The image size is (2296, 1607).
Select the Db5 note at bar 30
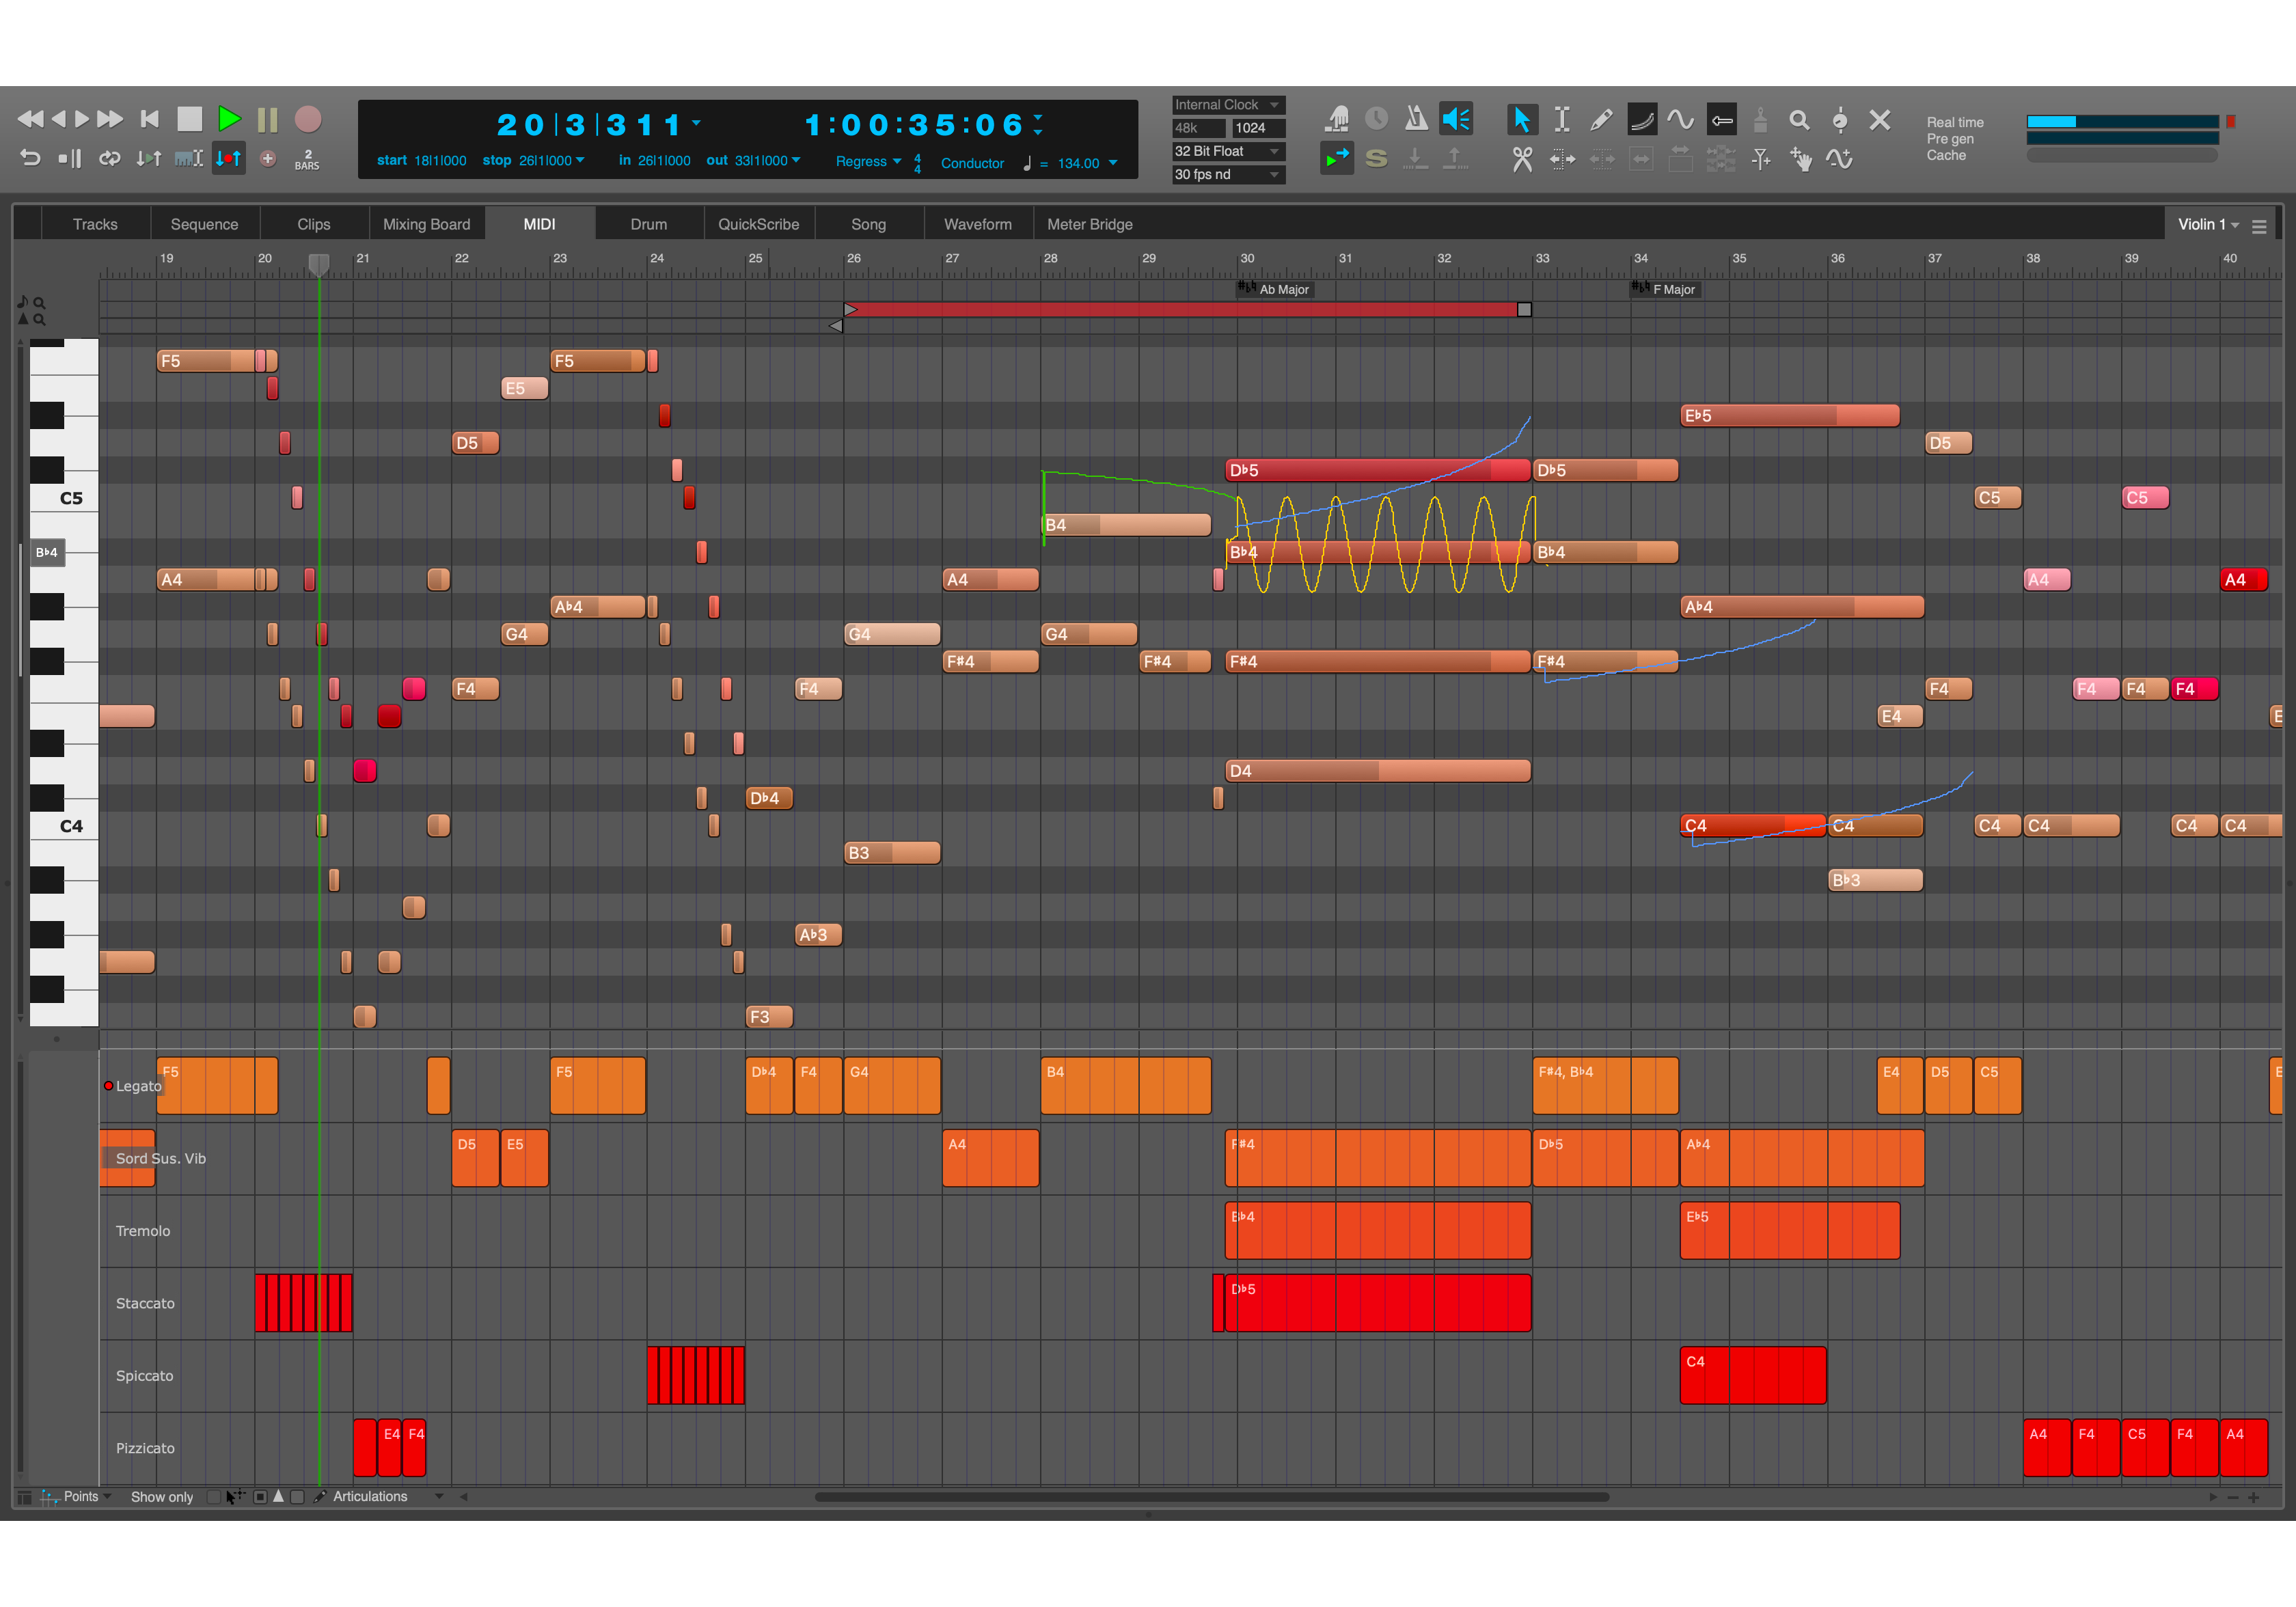pos(1378,470)
